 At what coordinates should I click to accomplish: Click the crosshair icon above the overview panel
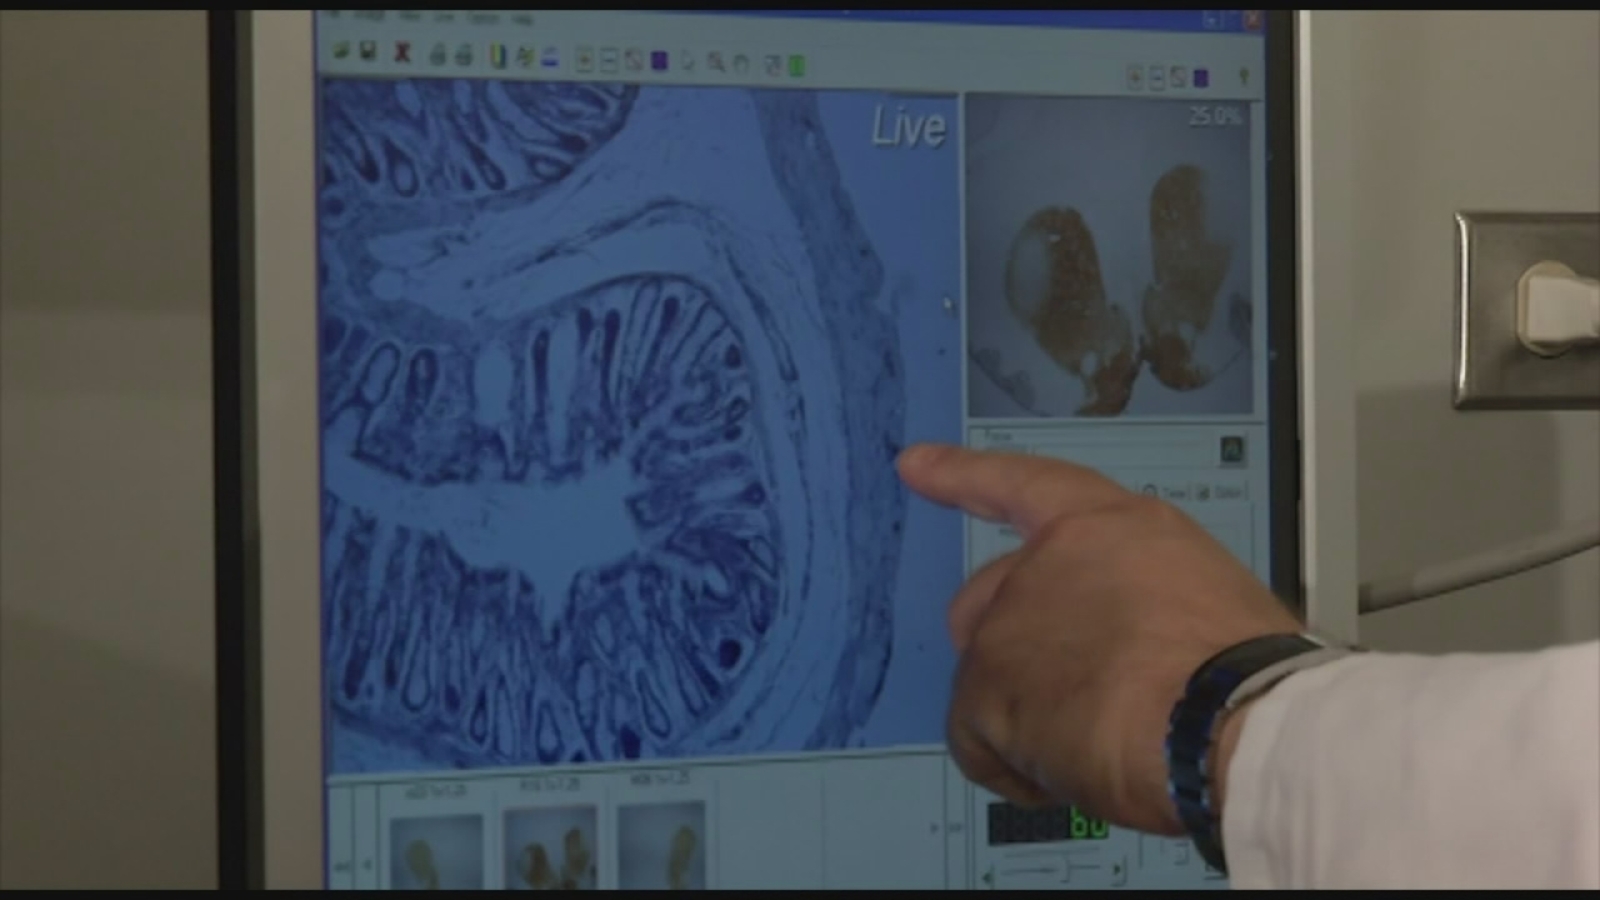click(x=1134, y=75)
